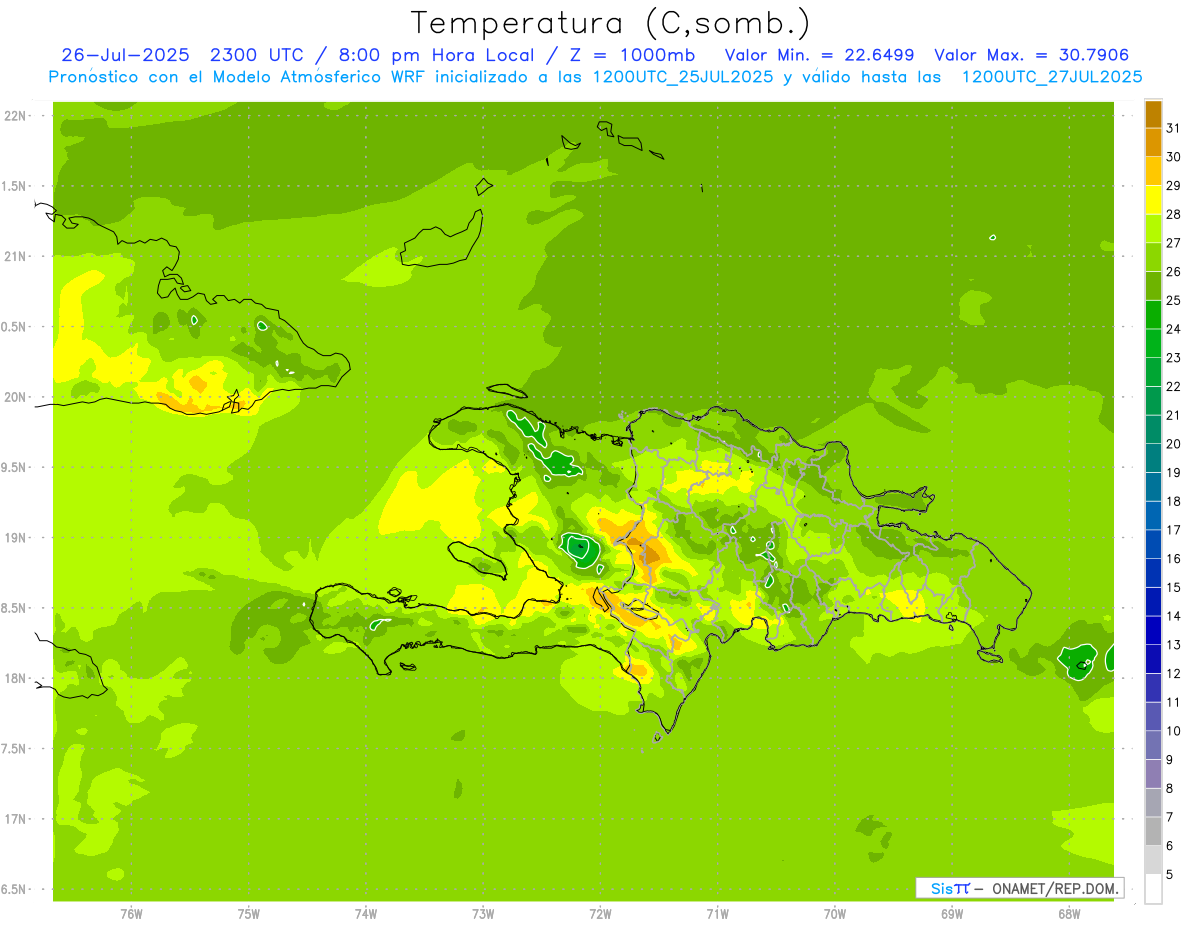Click the "21N" latitude axis label

coord(16,256)
